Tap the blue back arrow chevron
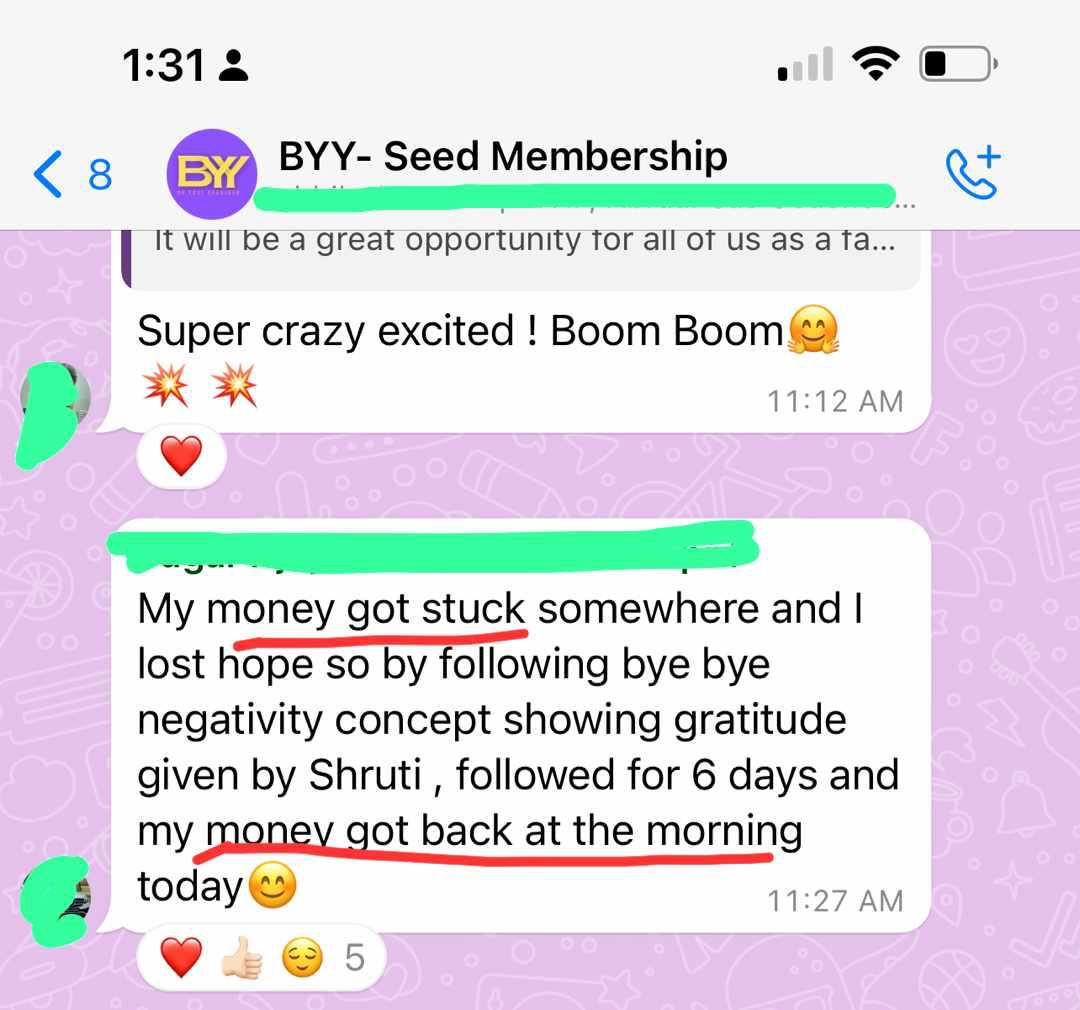 click(x=48, y=174)
